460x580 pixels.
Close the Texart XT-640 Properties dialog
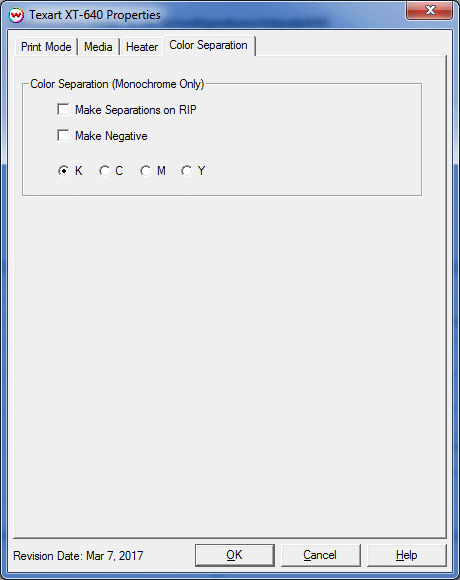(x=429, y=10)
